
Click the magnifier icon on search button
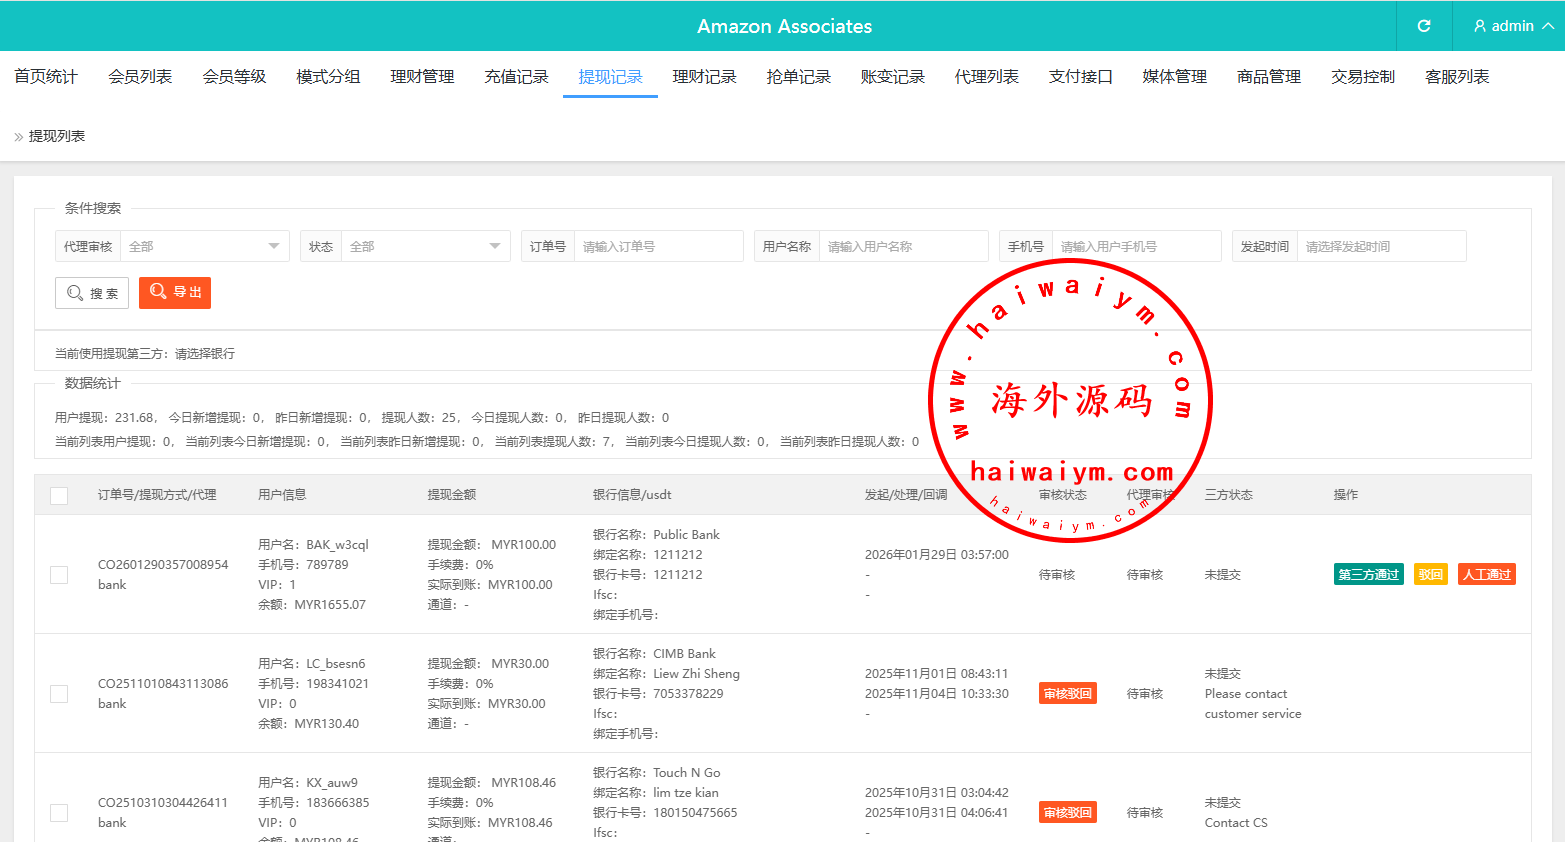click(x=75, y=293)
